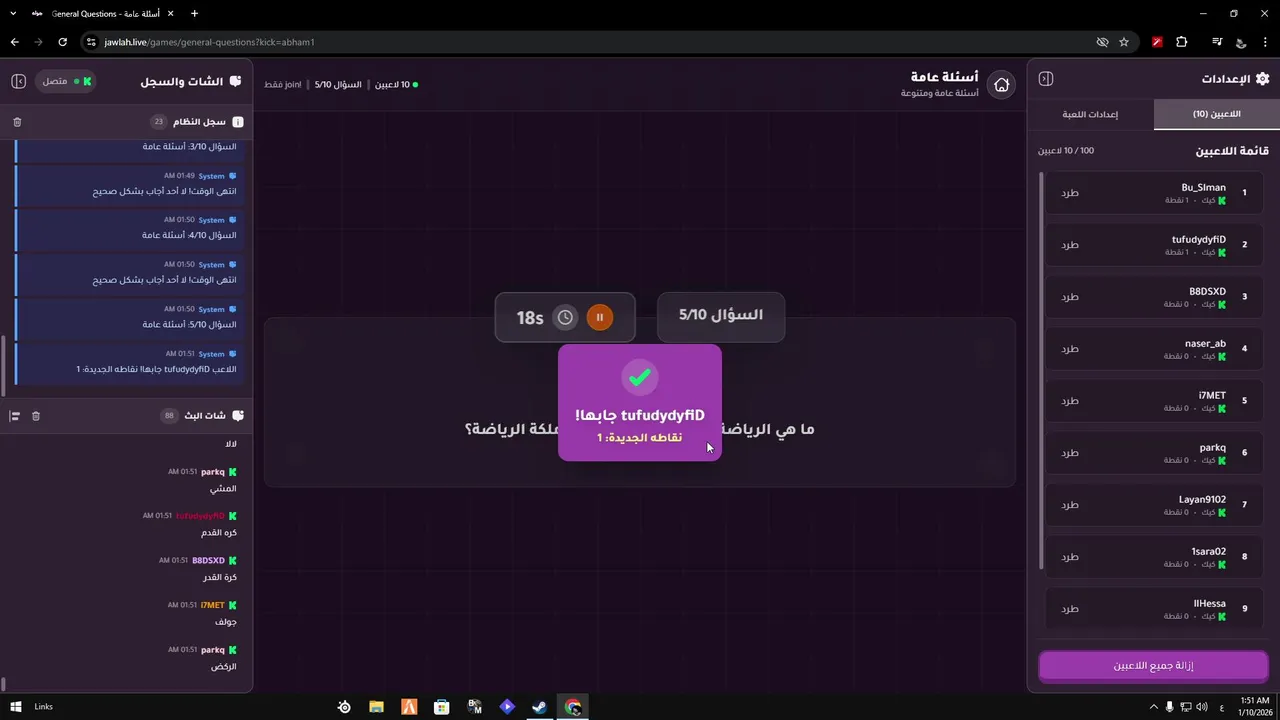This screenshot has height=720, width=1280.
Task: Click the volume icon in system tray
Action: click(1202, 707)
